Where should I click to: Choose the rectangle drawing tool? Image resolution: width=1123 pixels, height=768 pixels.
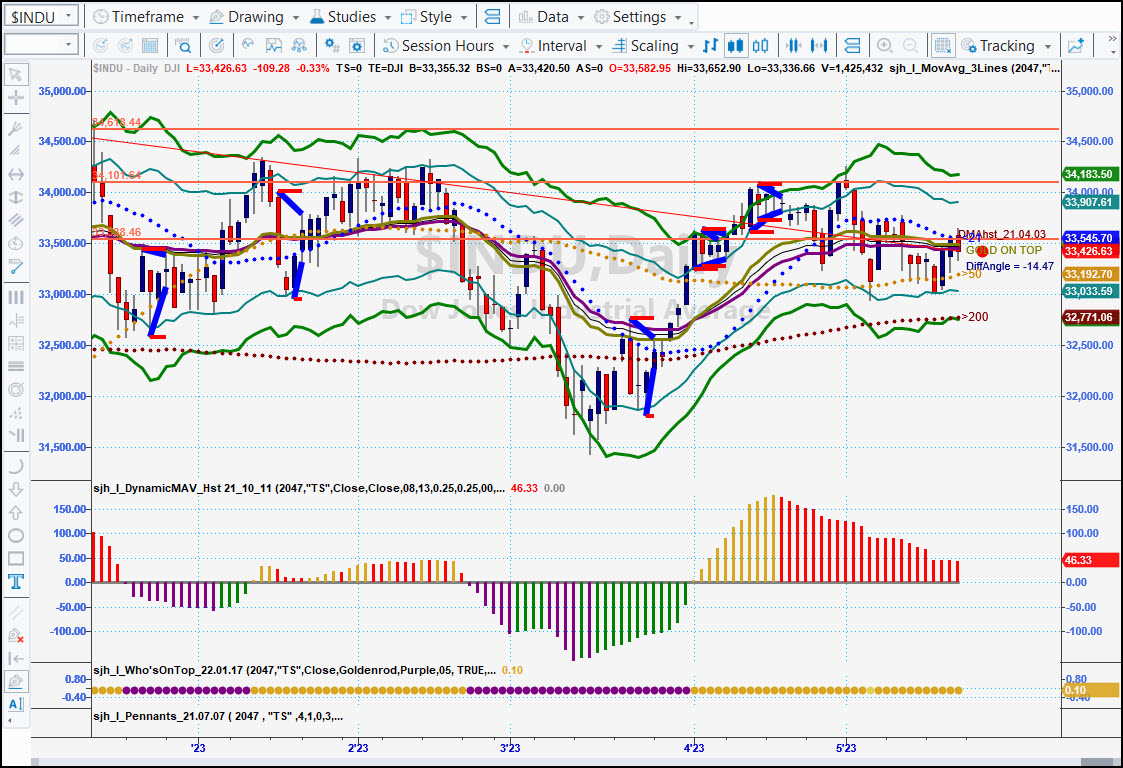[x=16, y=558]
